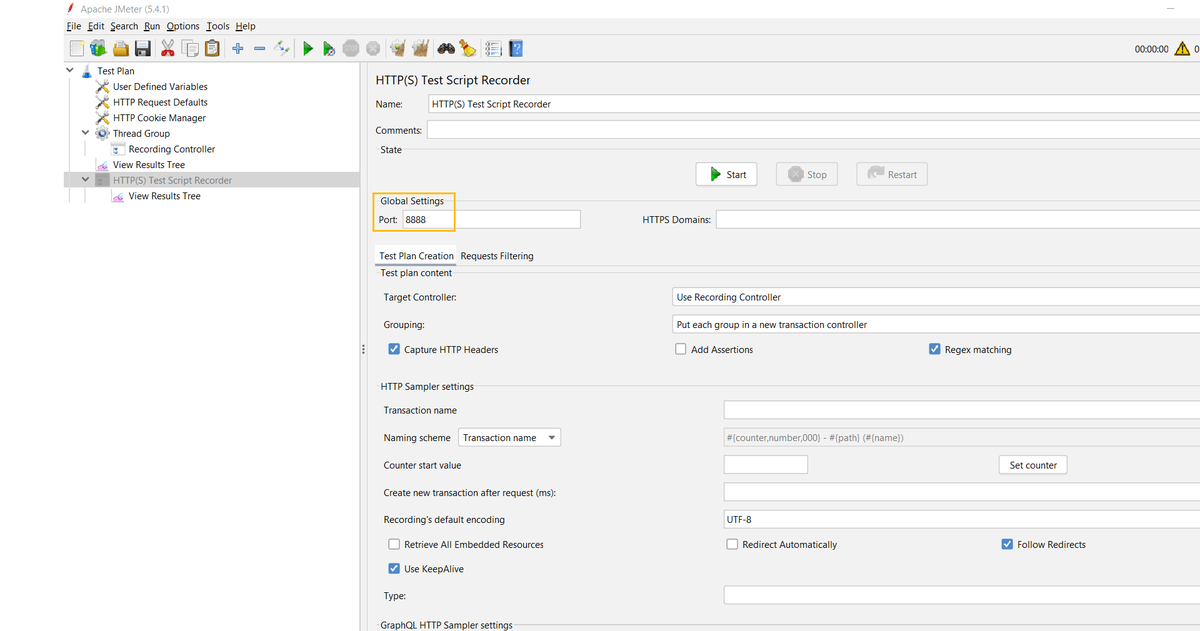The image size is (1200, 631).
Task: Click the Name input field
Action: [814, 103]
